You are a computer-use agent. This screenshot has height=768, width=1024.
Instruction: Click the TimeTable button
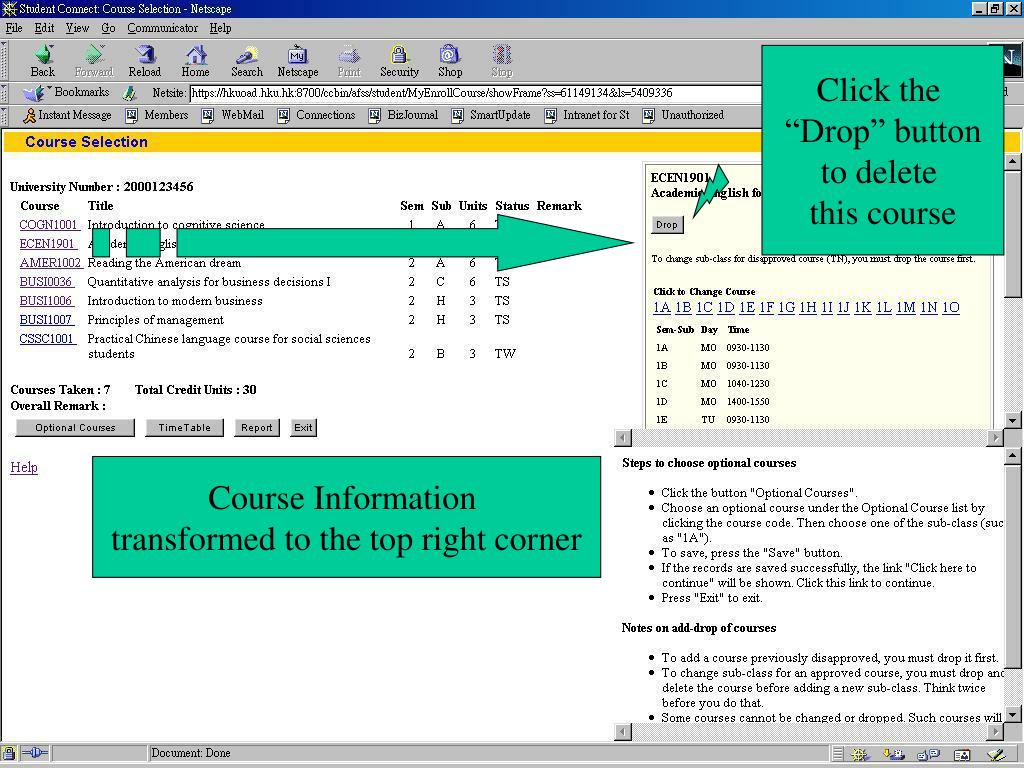tap(184, 428)
